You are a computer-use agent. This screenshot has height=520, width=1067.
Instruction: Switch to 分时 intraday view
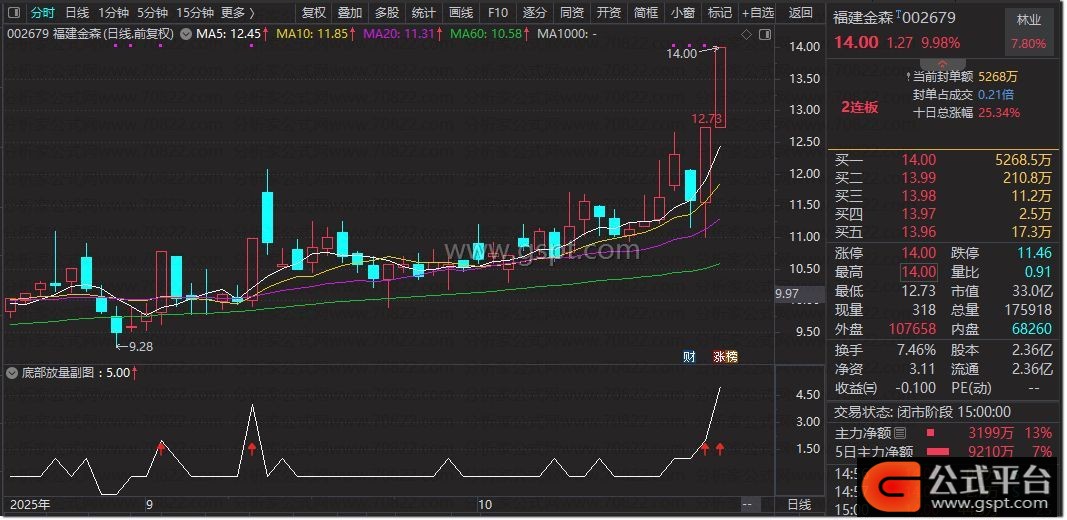42,13
